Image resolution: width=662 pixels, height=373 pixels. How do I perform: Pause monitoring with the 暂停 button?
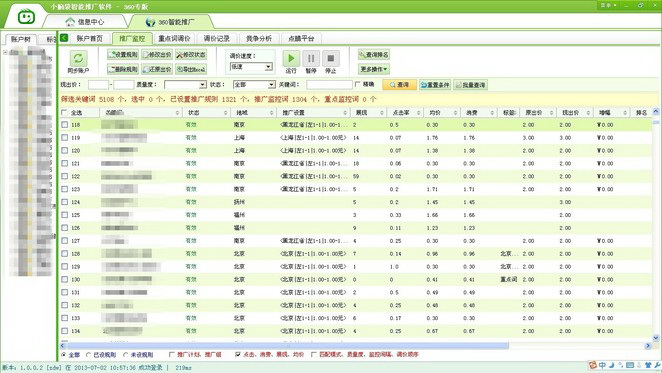(x=311, y=58)
